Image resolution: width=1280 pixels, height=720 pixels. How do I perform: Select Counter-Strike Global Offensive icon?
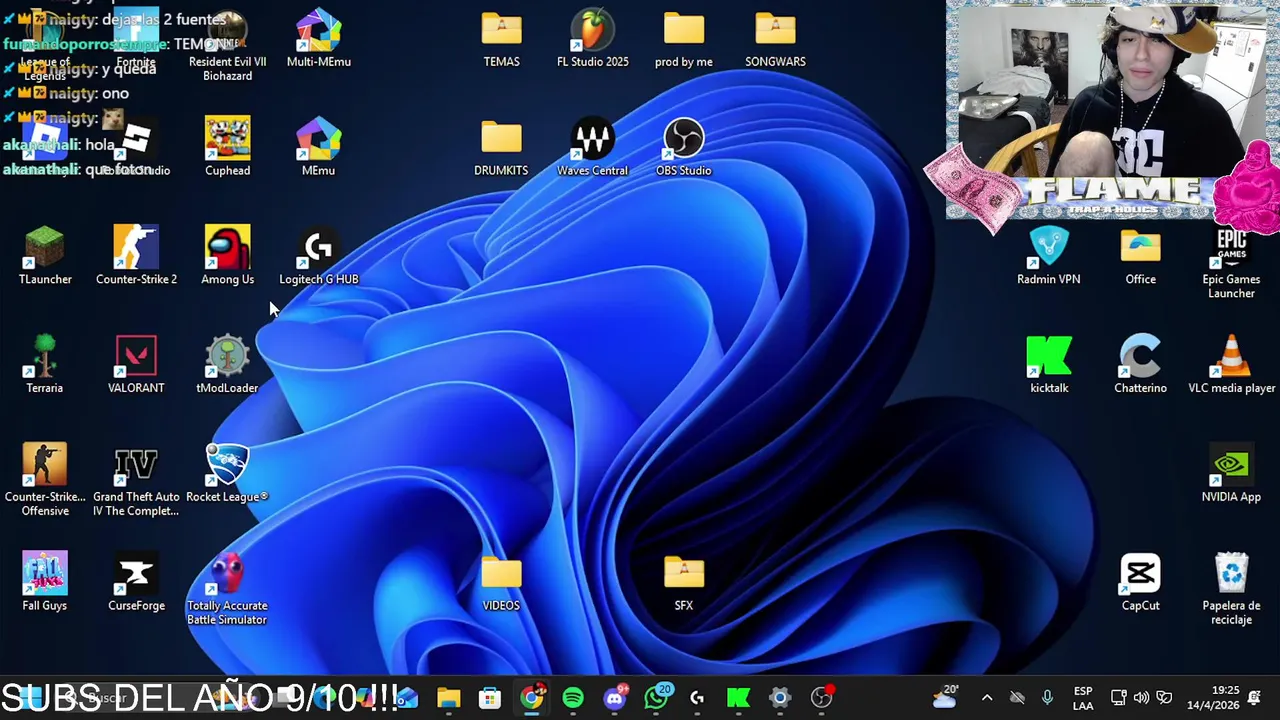pos(45,480)
